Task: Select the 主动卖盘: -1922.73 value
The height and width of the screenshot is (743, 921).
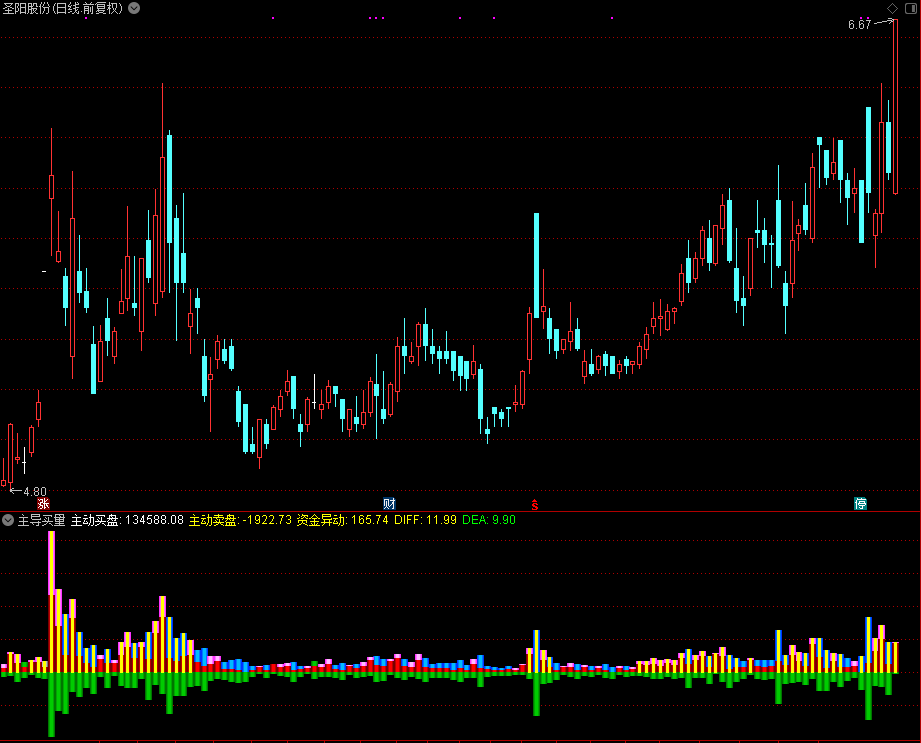Action: pyautogui.click(x=240, y=520)
